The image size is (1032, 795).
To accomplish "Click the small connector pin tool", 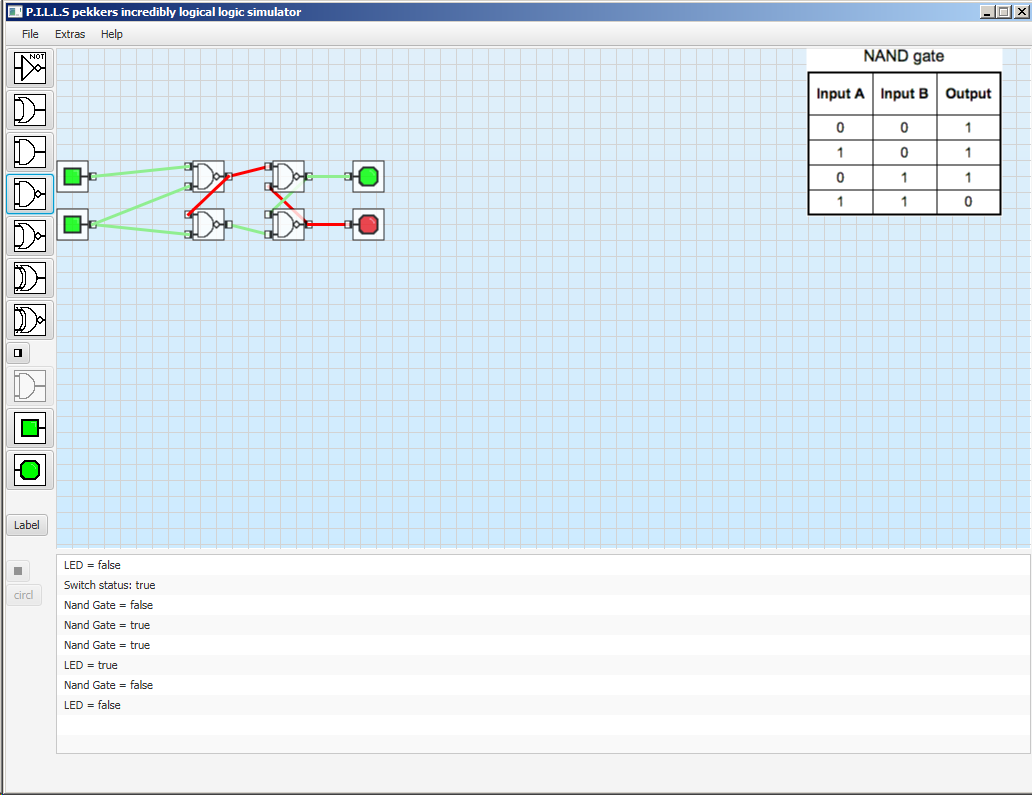I will [18, 353].
